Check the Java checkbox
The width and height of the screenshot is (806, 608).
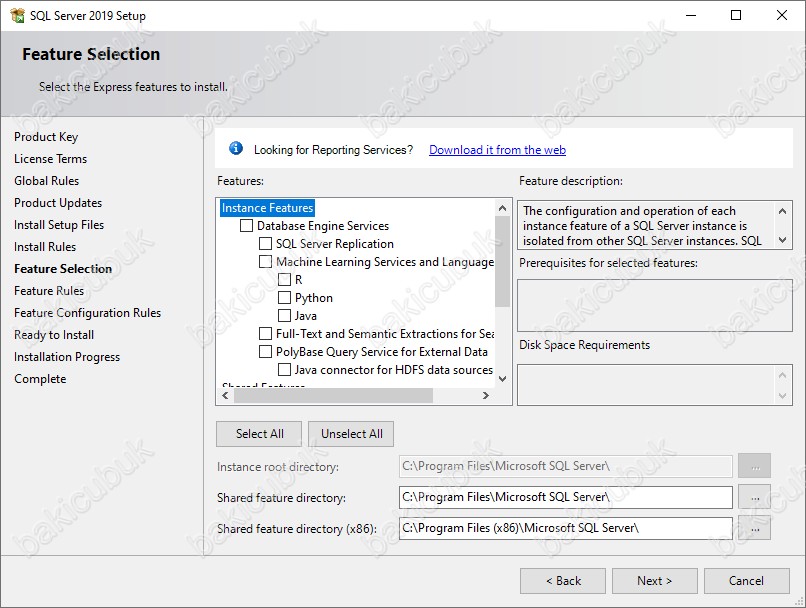pos(284,316)
